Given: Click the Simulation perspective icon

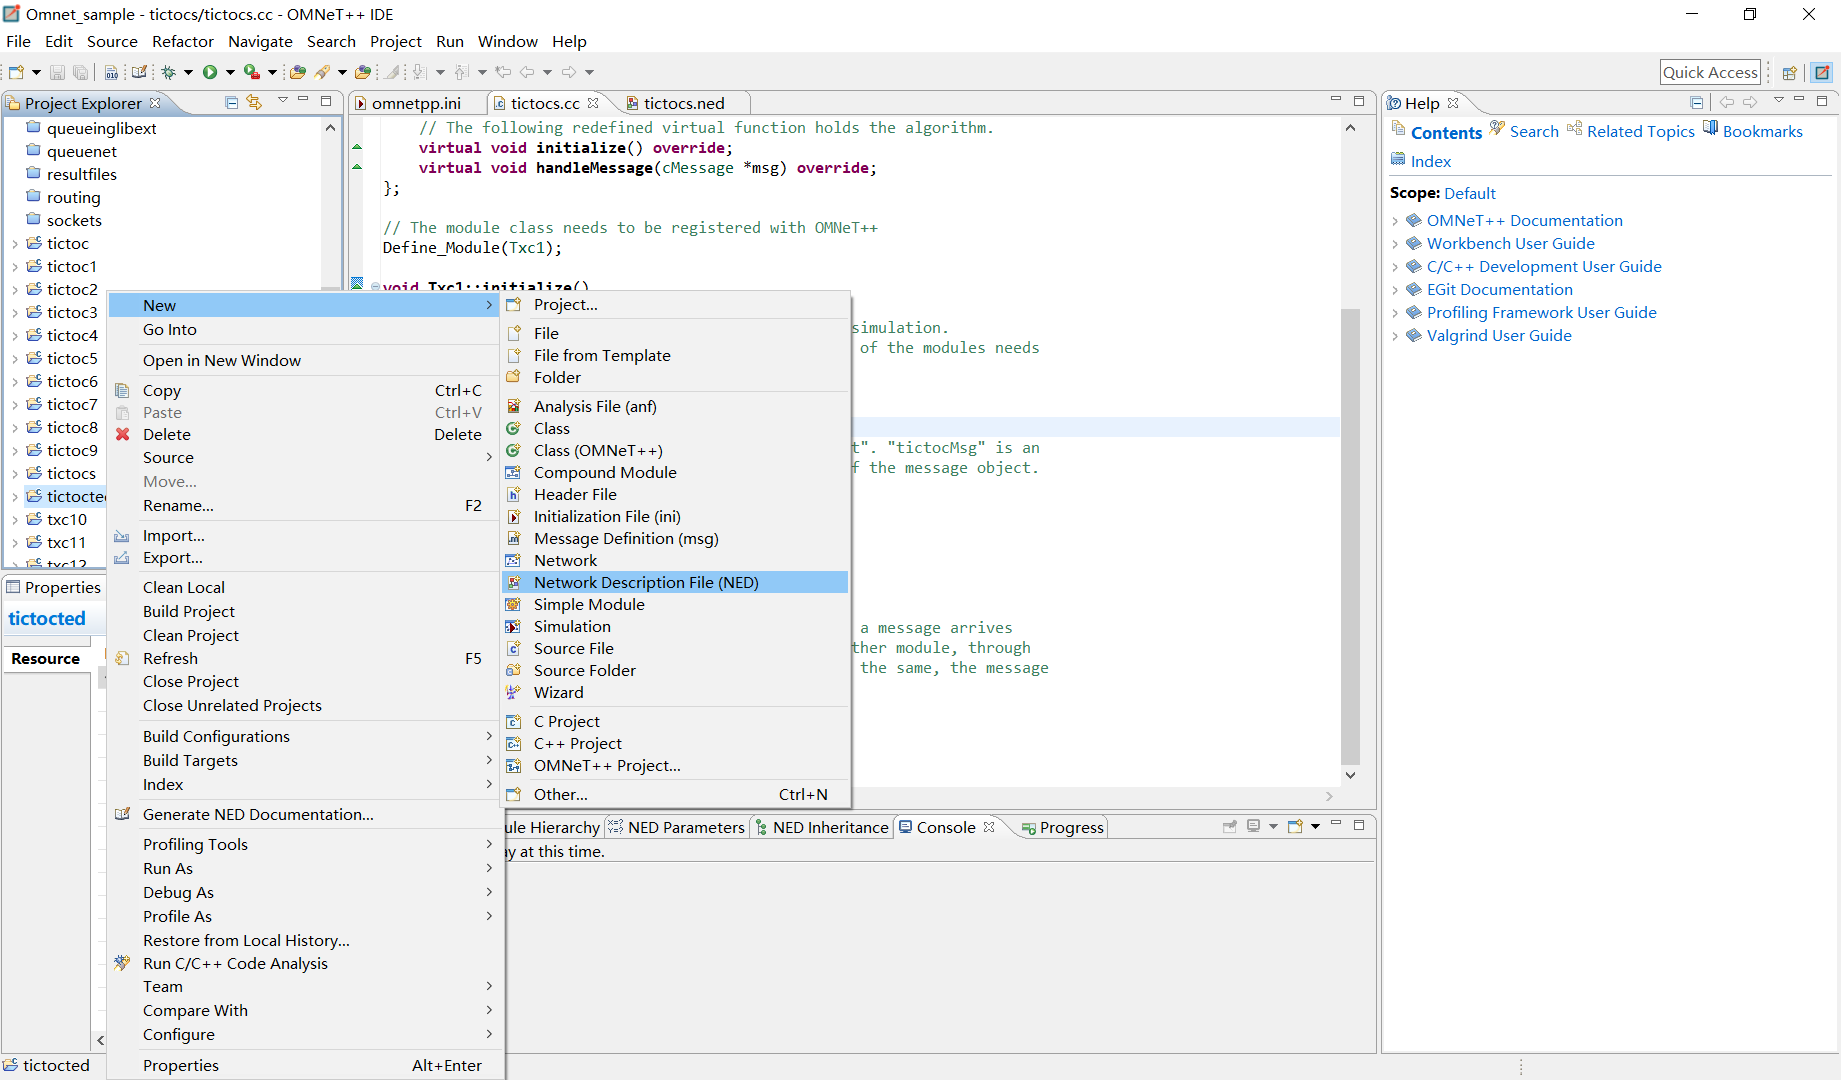Looking at the screenshot, I should pyautogui.click(x=1822, y=72).
